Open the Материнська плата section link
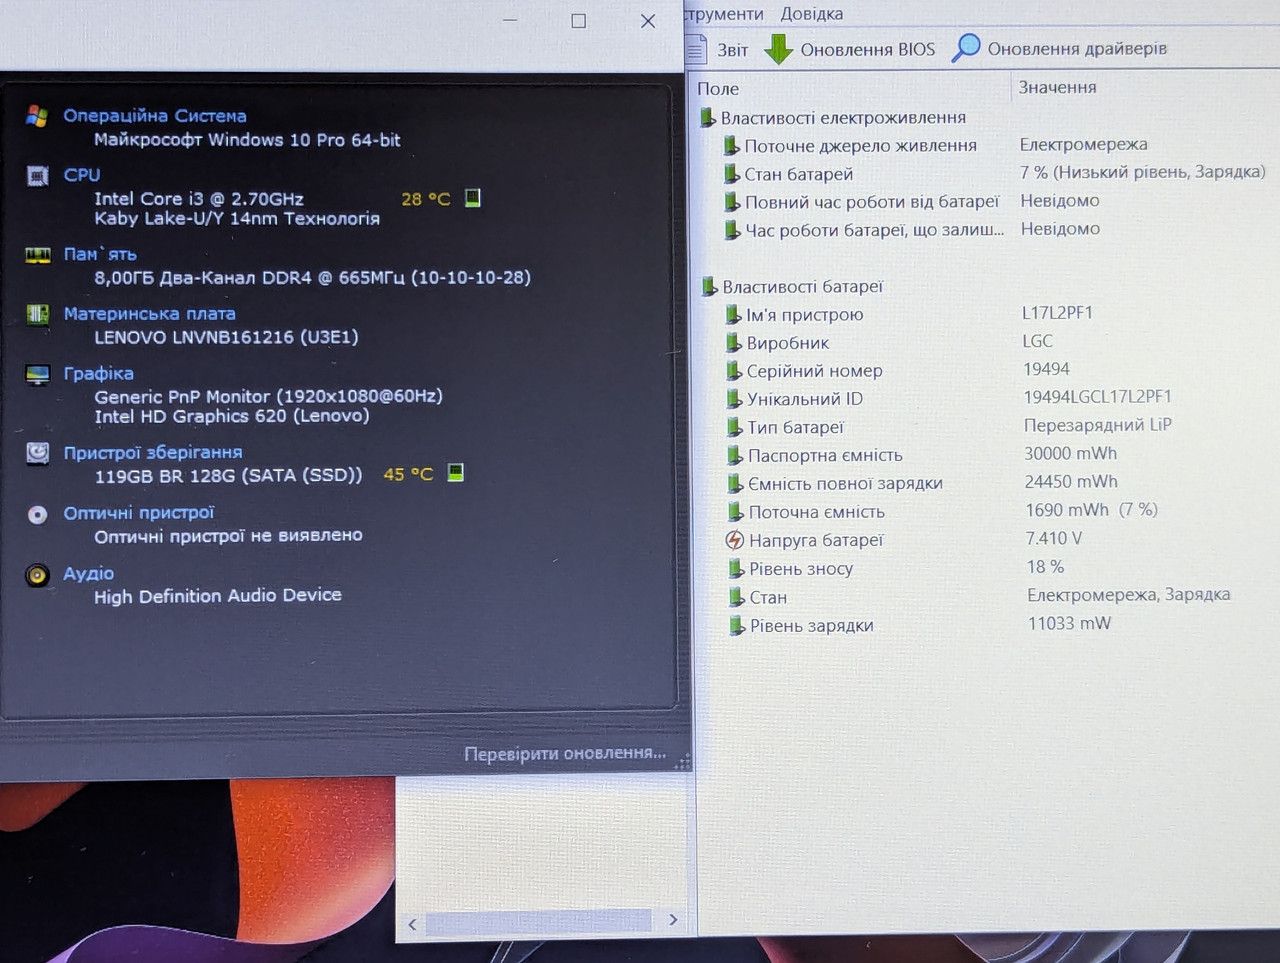The image size is (1280, 963). pyautogui.click(x=150, y=314)
